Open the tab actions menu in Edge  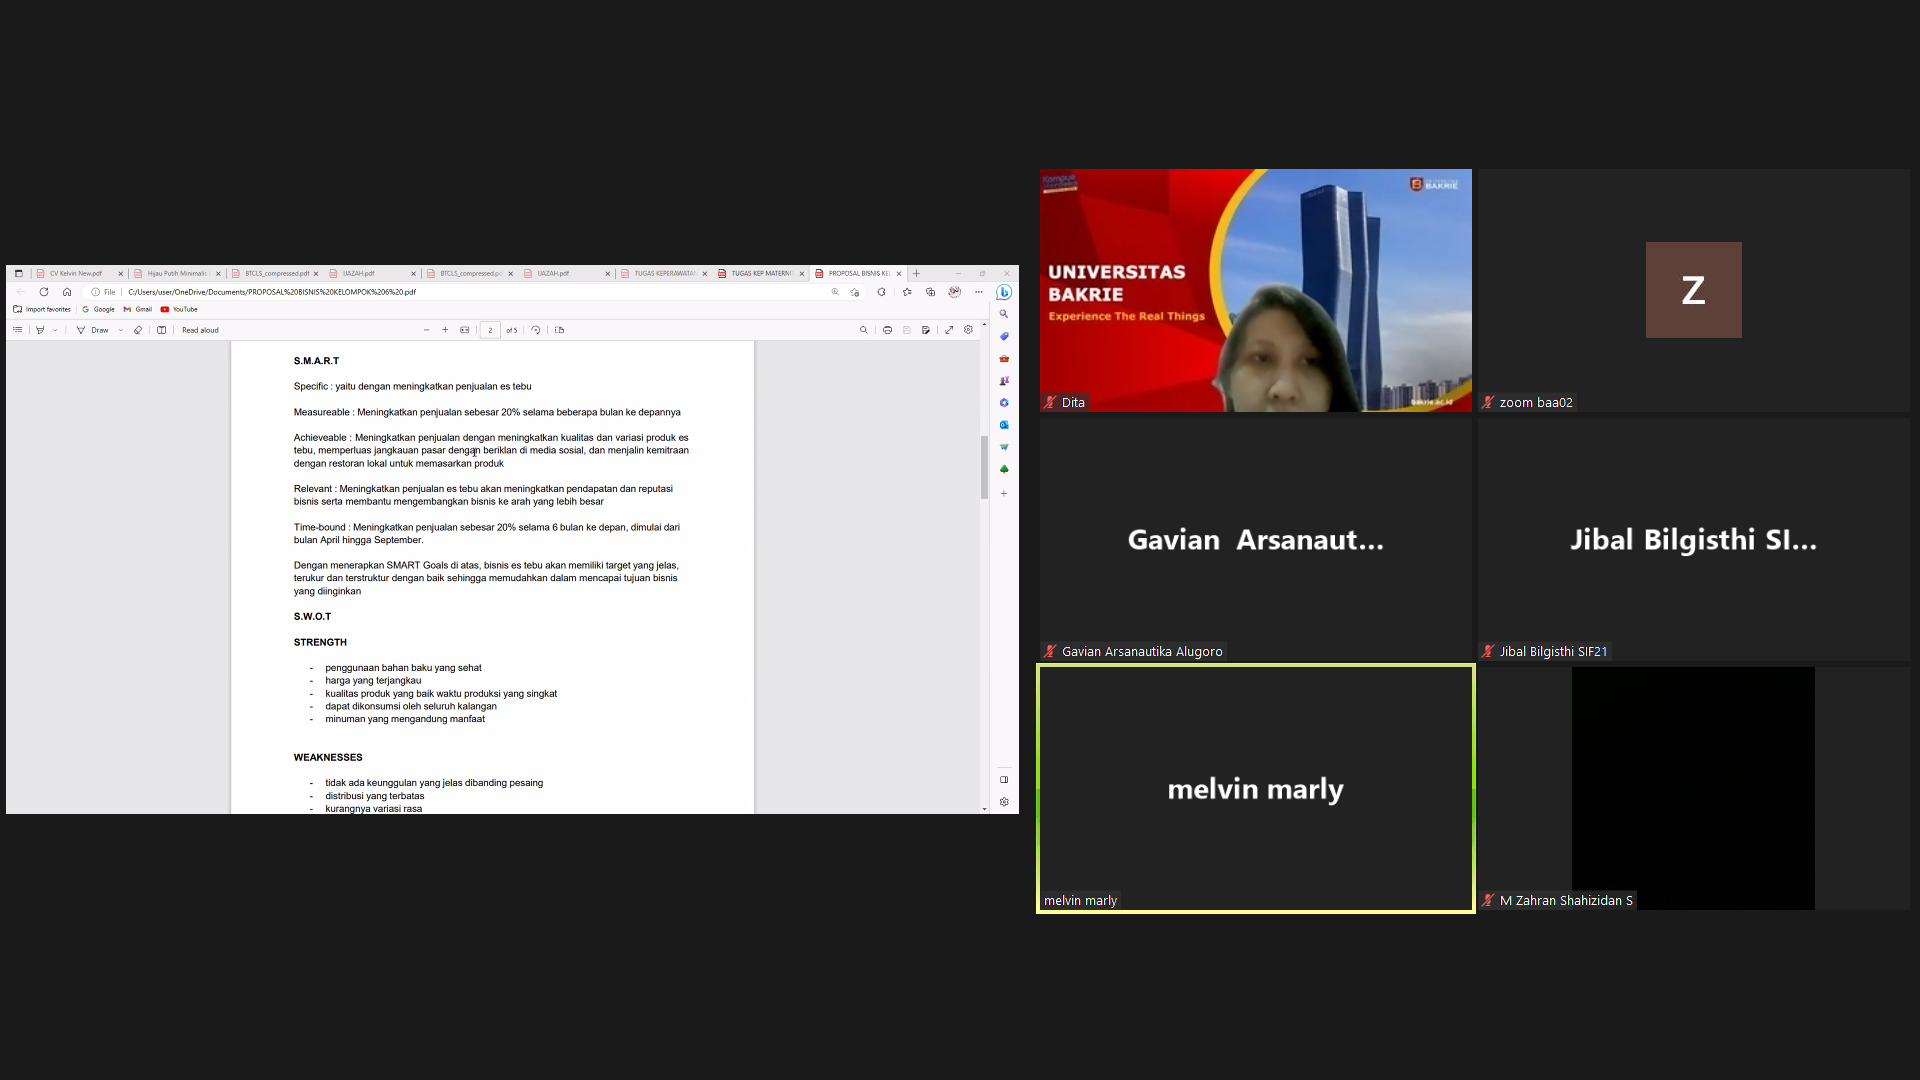pos(18,273)
